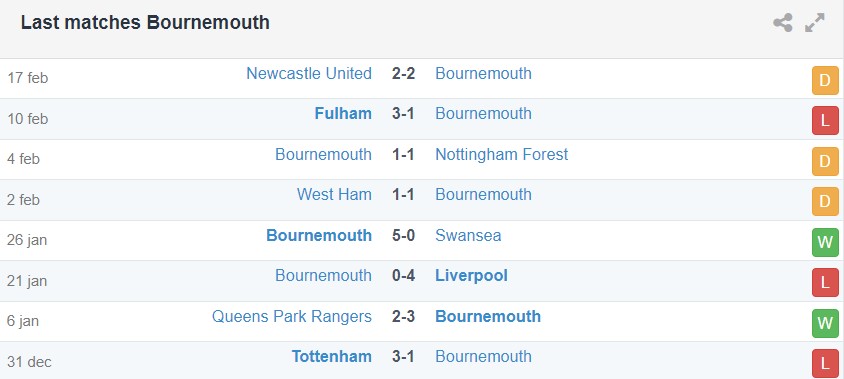Screen dimensions: 844x379
Task: Click the L badge for Liverpool match
Action: click(x=825, y=283)
